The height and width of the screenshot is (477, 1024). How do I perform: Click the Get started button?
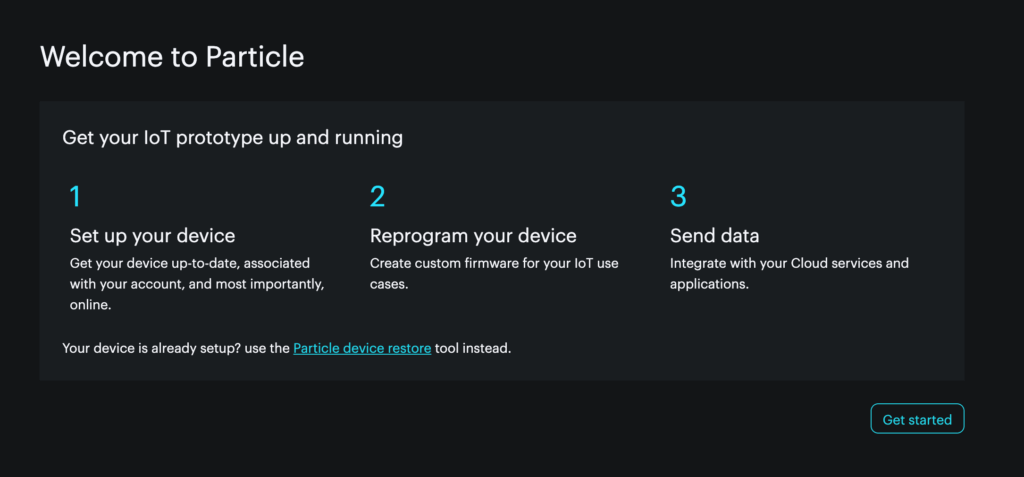[x=917, y=419]
